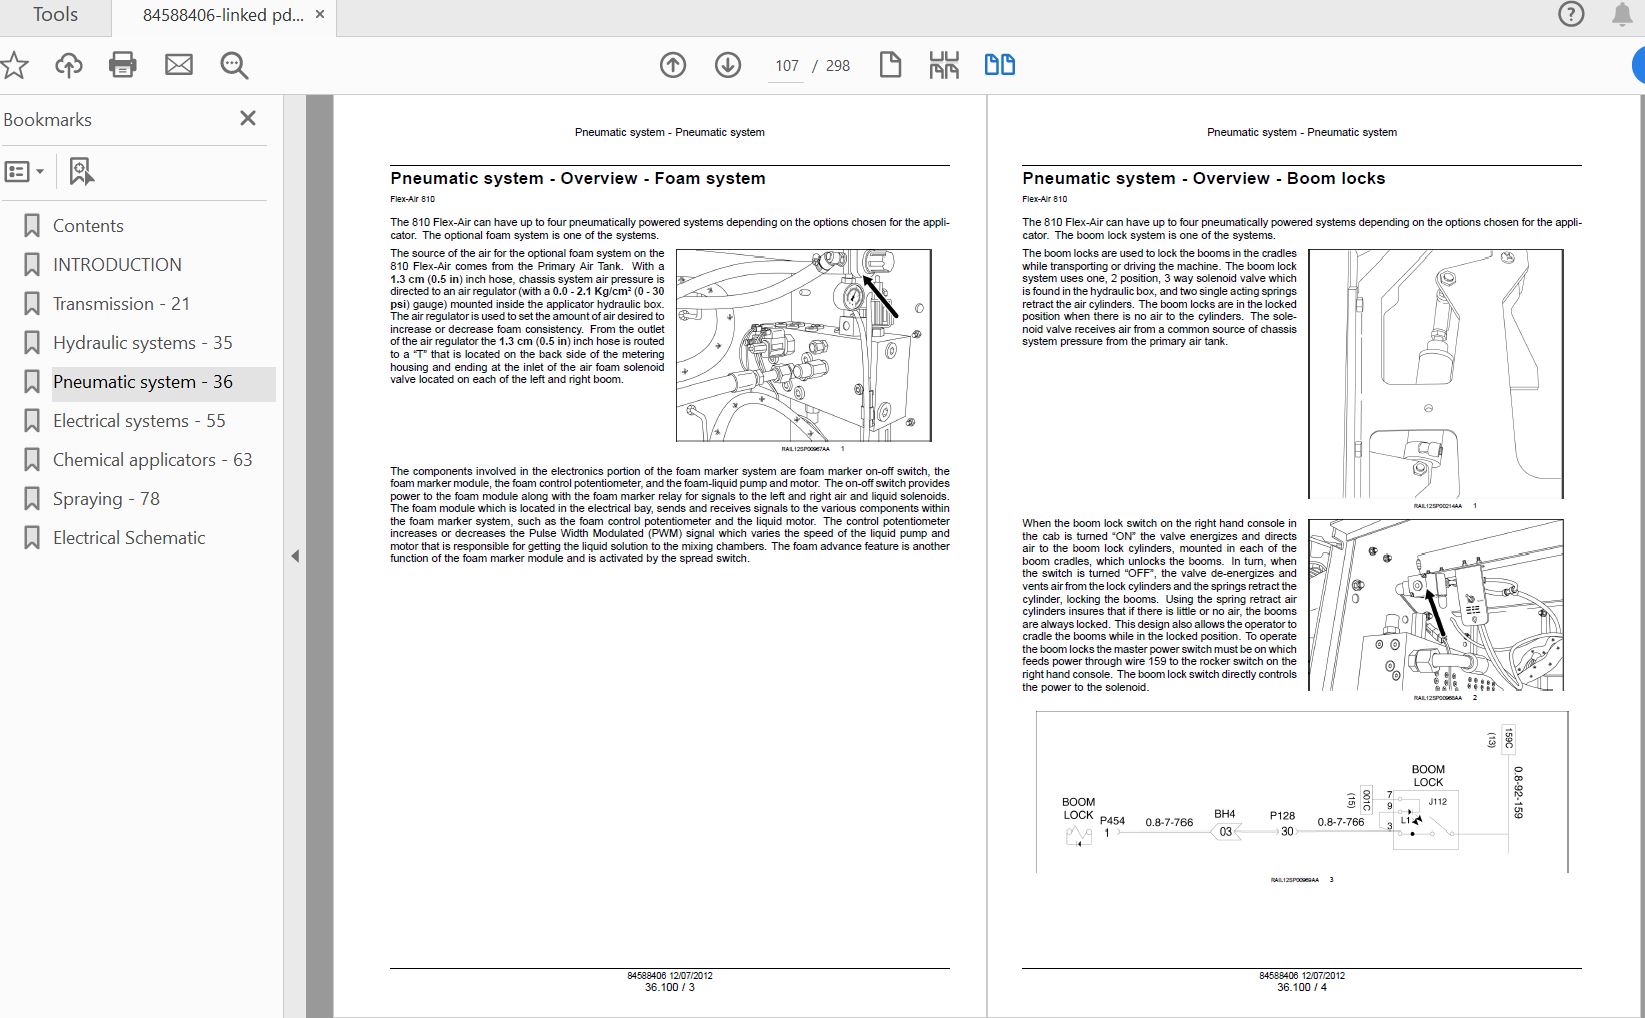Click the star bookmark icon in toolbar
Screen dimensions: 1645x1018
(14, 66)
